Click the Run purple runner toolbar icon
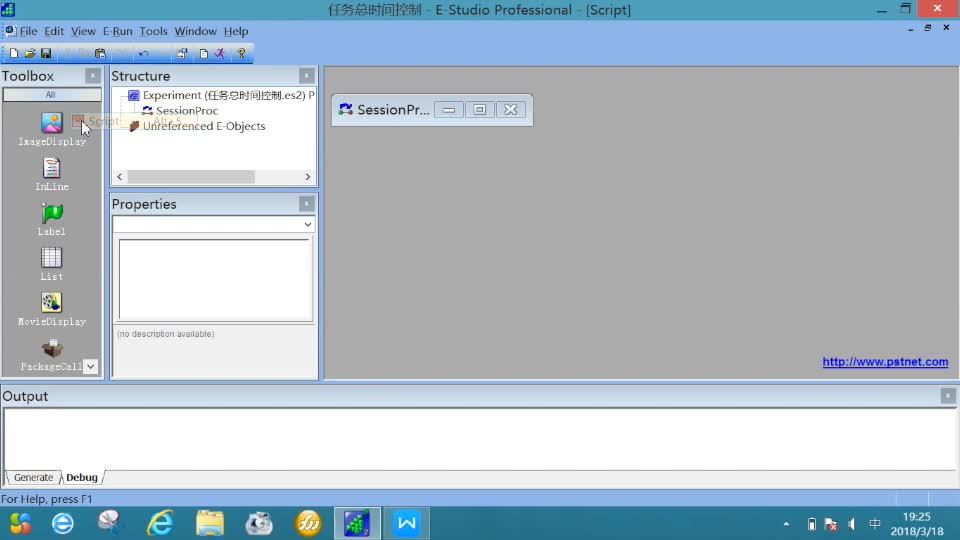 220,54
